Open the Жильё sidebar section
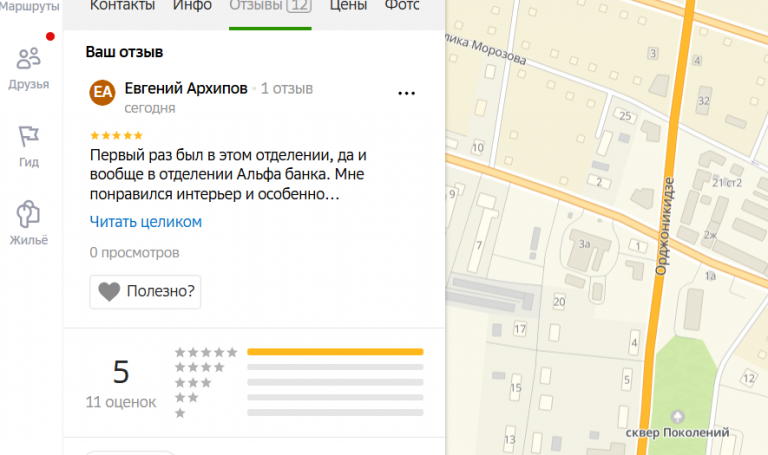The height and width of the screenshot is (455, 768). pyautogui.click(x=28, y=223)
